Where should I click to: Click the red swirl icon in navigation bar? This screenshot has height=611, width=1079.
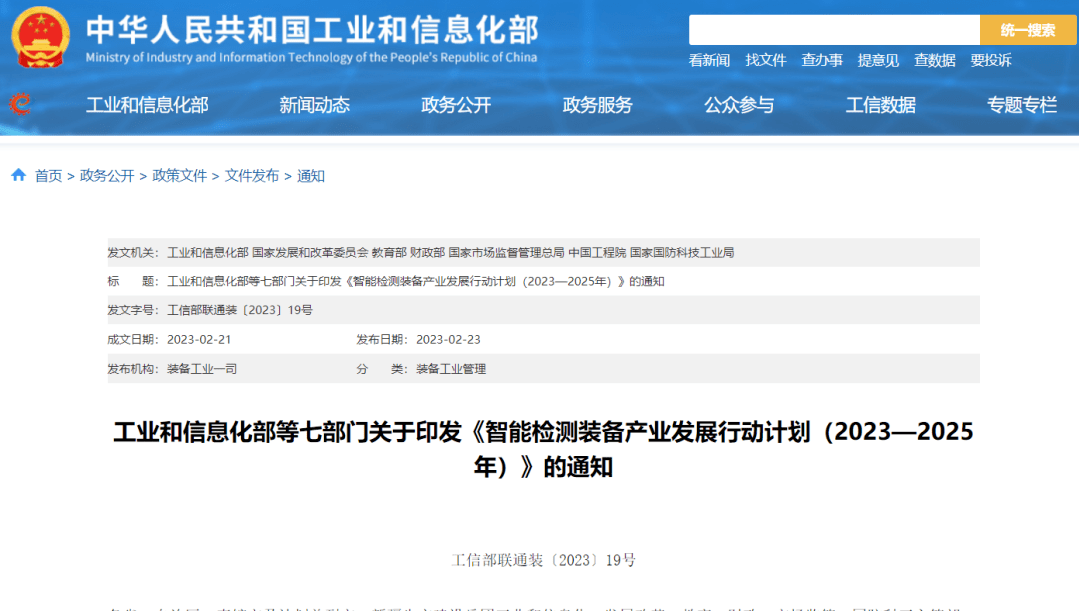[19, 104]
